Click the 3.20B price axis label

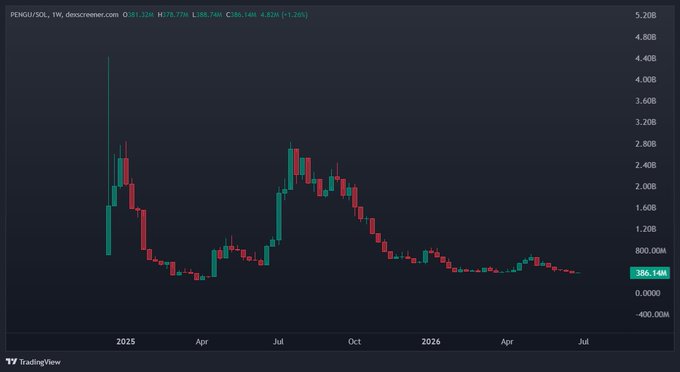pyautogui.click(x=646, y=122)
